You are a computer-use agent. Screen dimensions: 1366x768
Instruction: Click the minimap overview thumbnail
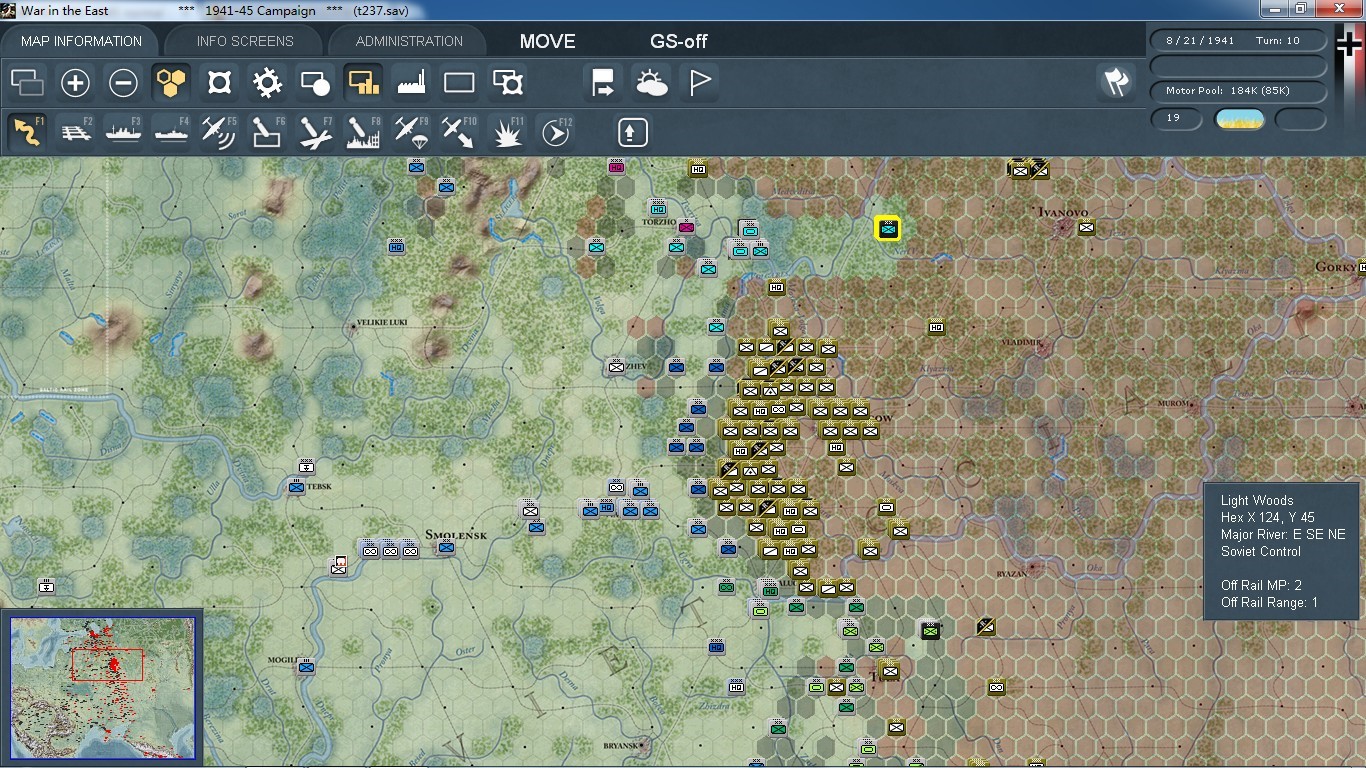(x=102, y=686)
